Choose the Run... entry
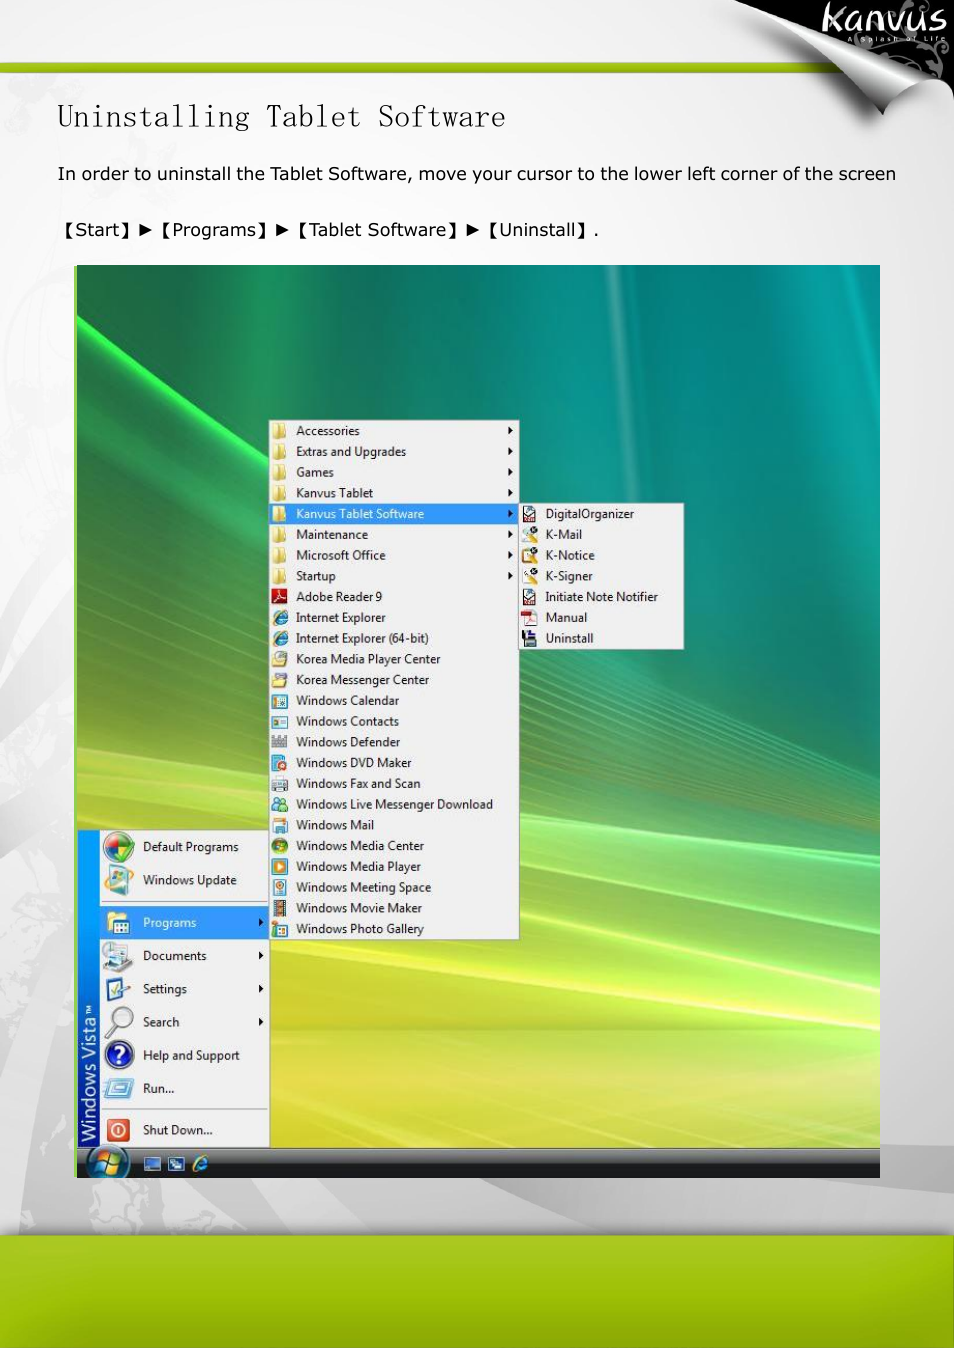 [x=185, y=1089]
